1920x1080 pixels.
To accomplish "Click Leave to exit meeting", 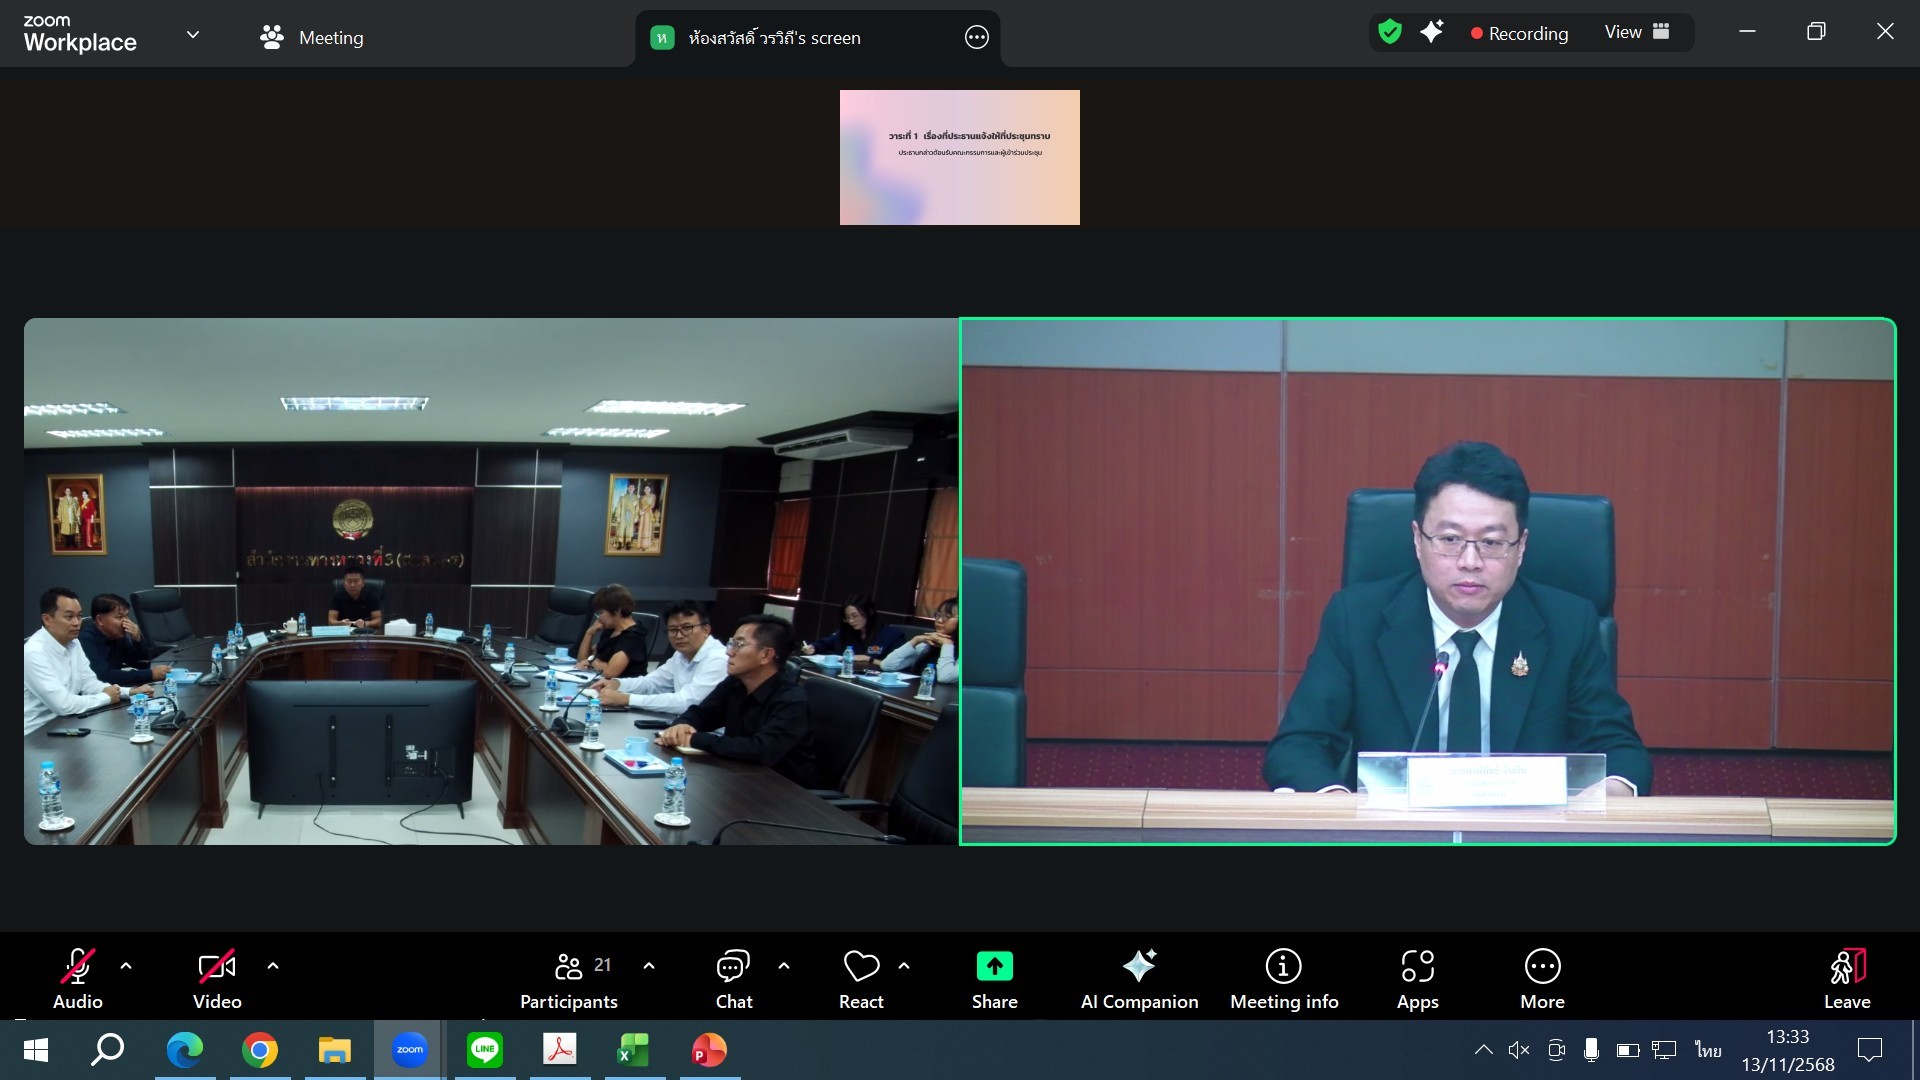I will click(1846, 978).
